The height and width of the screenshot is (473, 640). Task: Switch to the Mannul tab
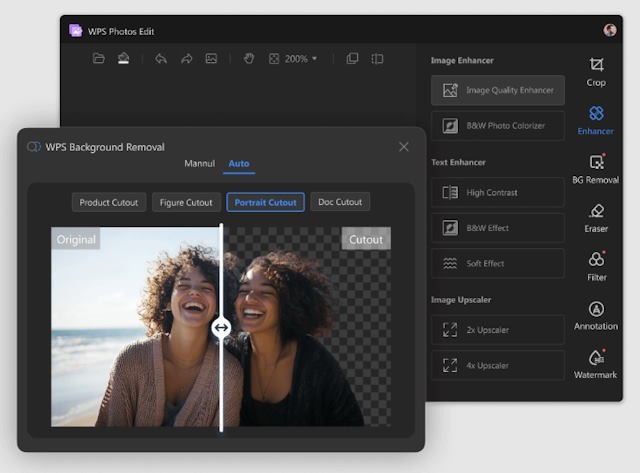[200, 163]
